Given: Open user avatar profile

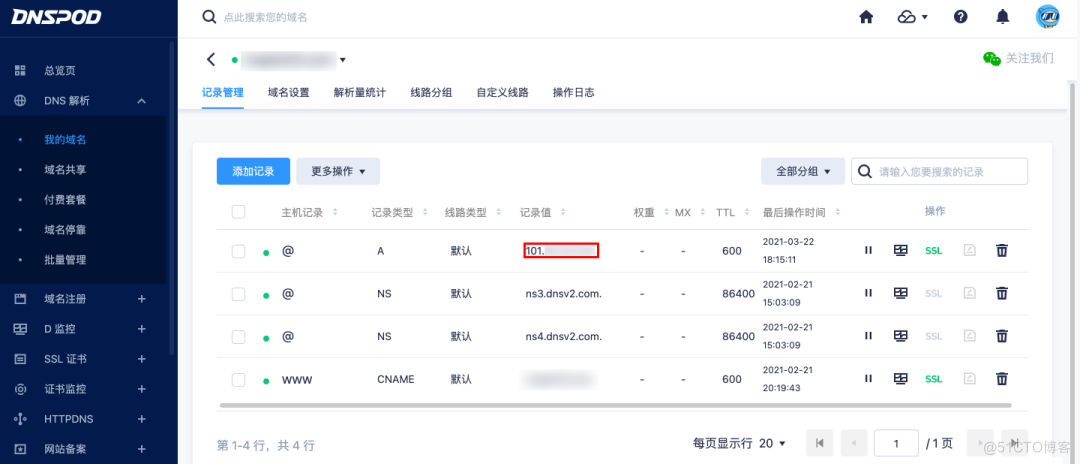Looking at the screenshot, I should click(1048, 17).
